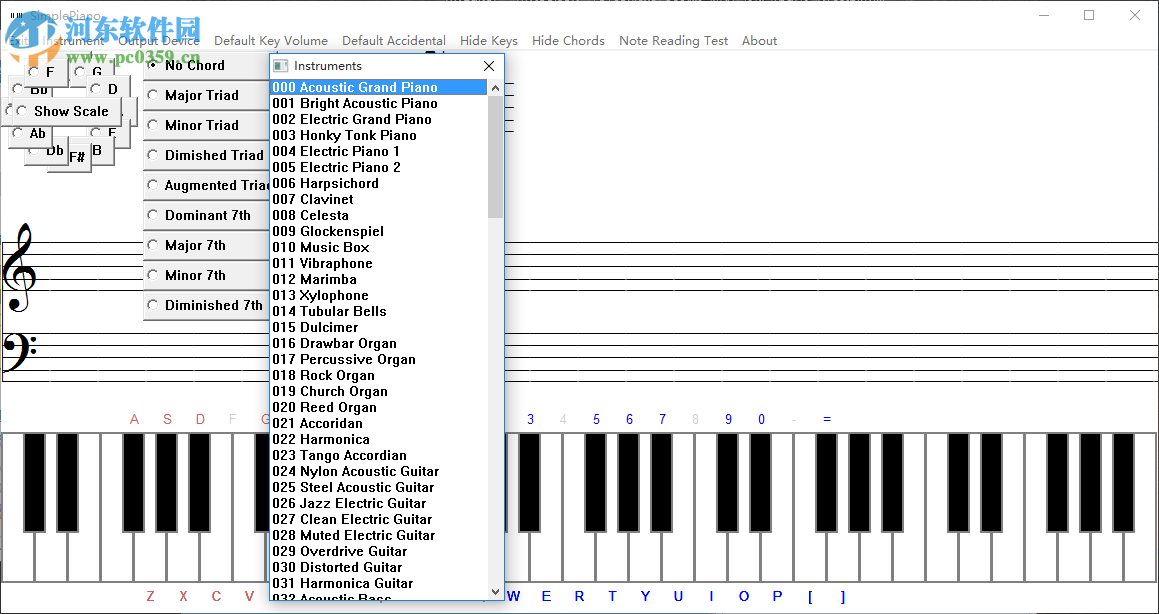Close the Instruments window
The height and width of the screenshot is (614, 1159).
(x=488, y=65)
